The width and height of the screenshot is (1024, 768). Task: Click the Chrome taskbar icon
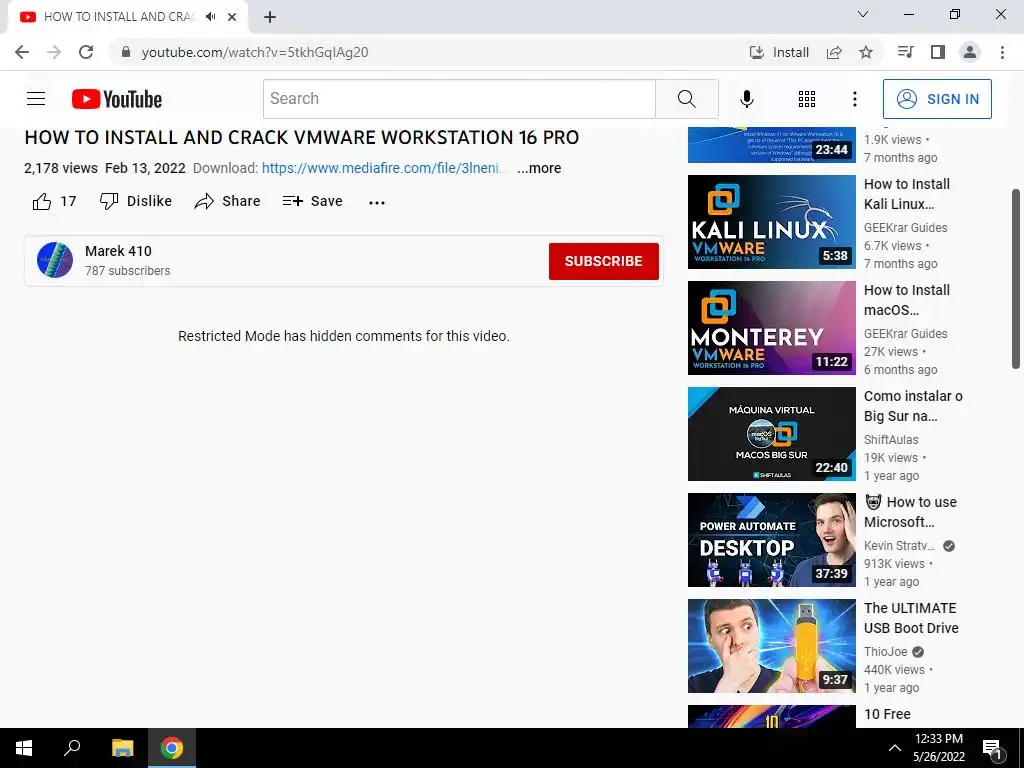172,748
